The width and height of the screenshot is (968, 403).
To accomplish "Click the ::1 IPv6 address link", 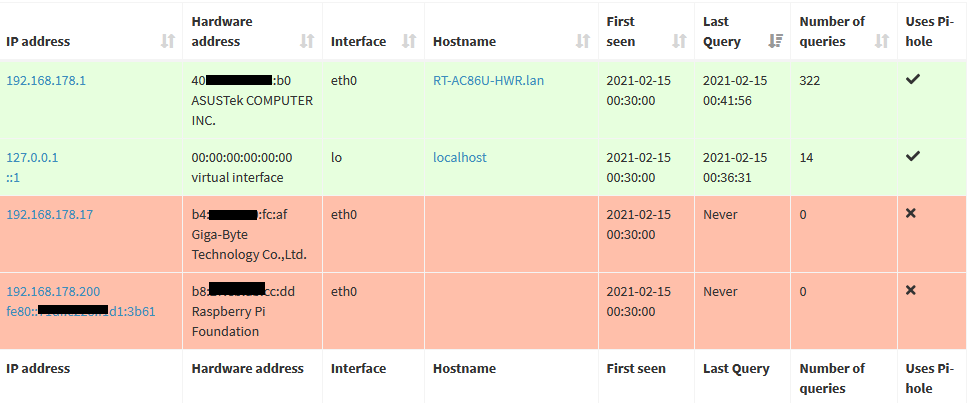I will (x=14, y=177).
